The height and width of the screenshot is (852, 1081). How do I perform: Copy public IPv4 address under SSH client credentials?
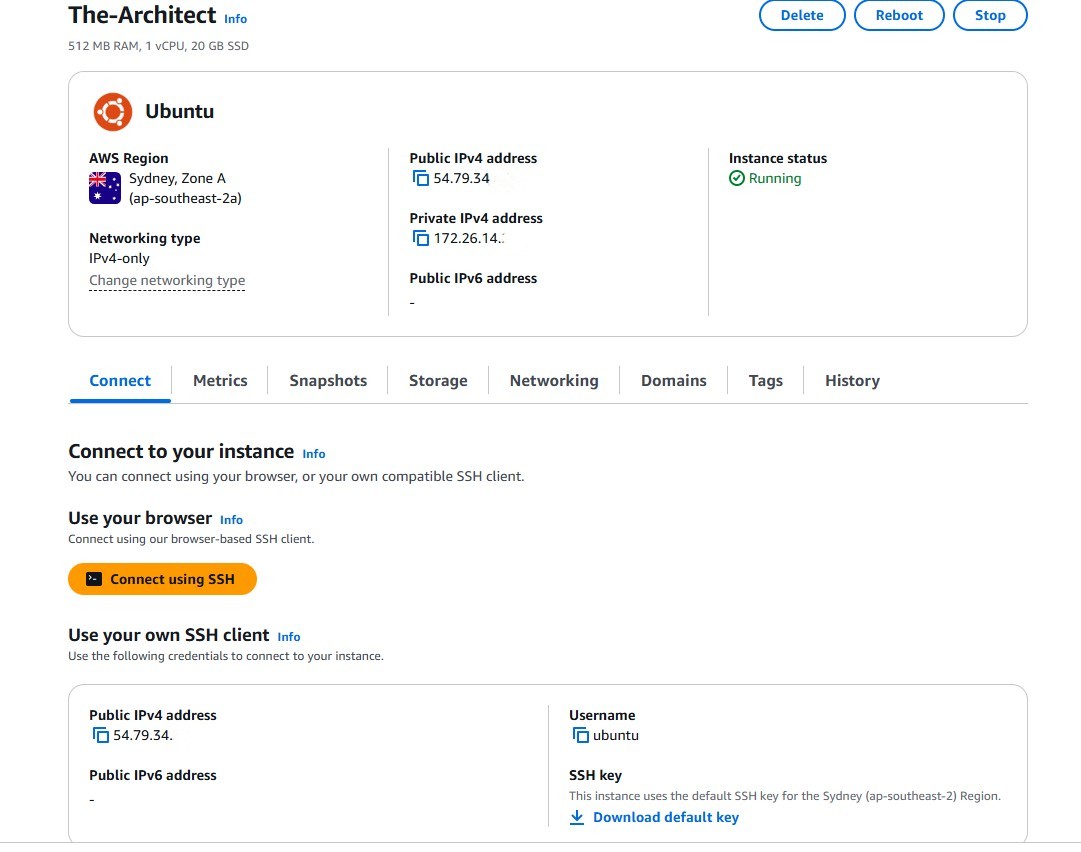pyautogui.click(x=100, y=736)
